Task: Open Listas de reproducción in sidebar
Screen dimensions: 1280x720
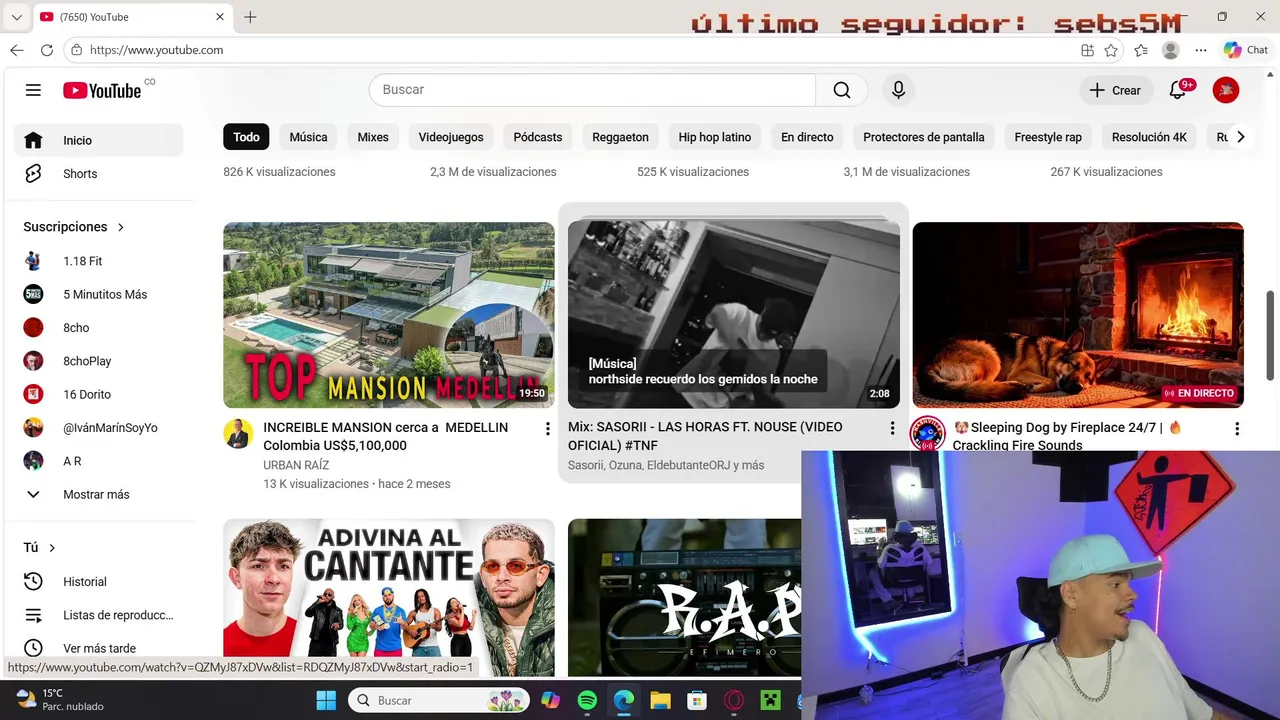Action: click(x=98, y=615)
